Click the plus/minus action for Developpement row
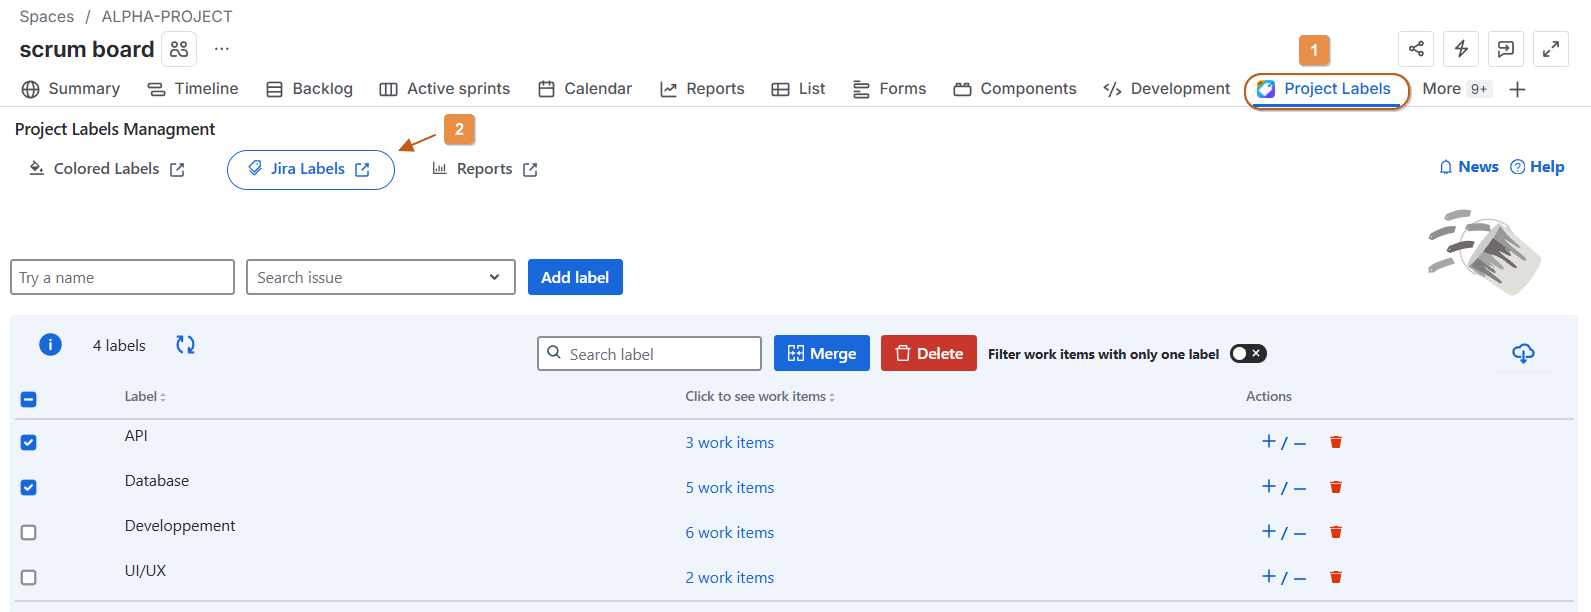This screenshot has height=612, width=1591. pos(1284,532)
